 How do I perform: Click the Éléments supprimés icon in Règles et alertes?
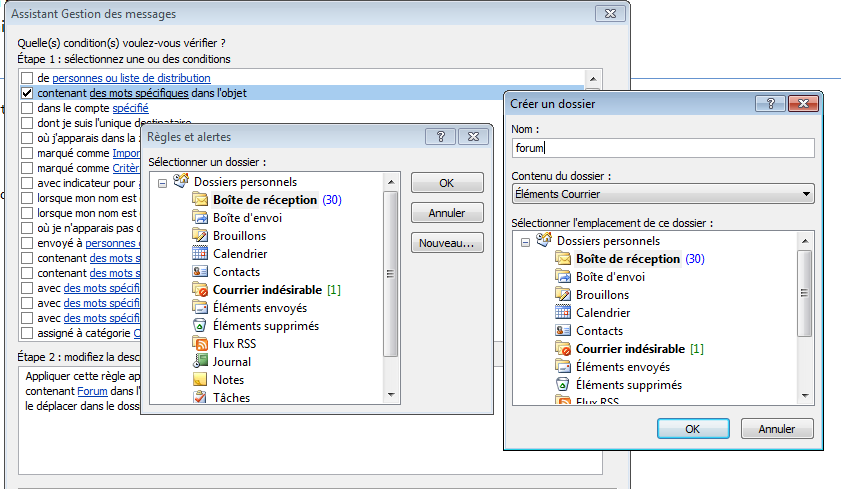(x=200, y=325)
